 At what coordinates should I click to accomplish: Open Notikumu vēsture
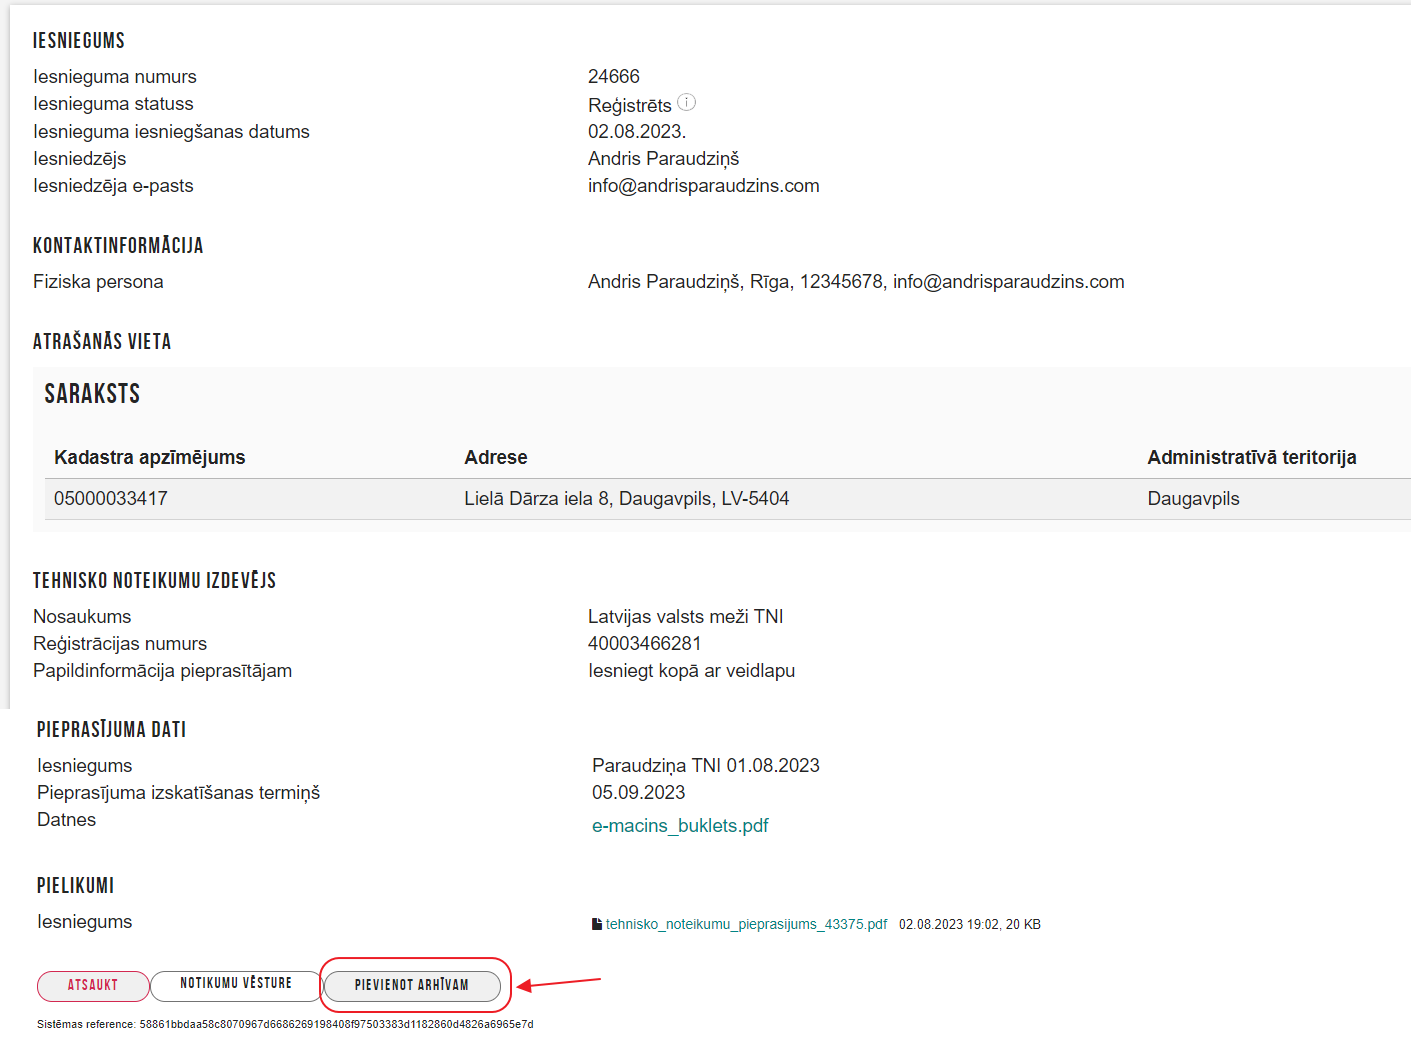point(236,984)
